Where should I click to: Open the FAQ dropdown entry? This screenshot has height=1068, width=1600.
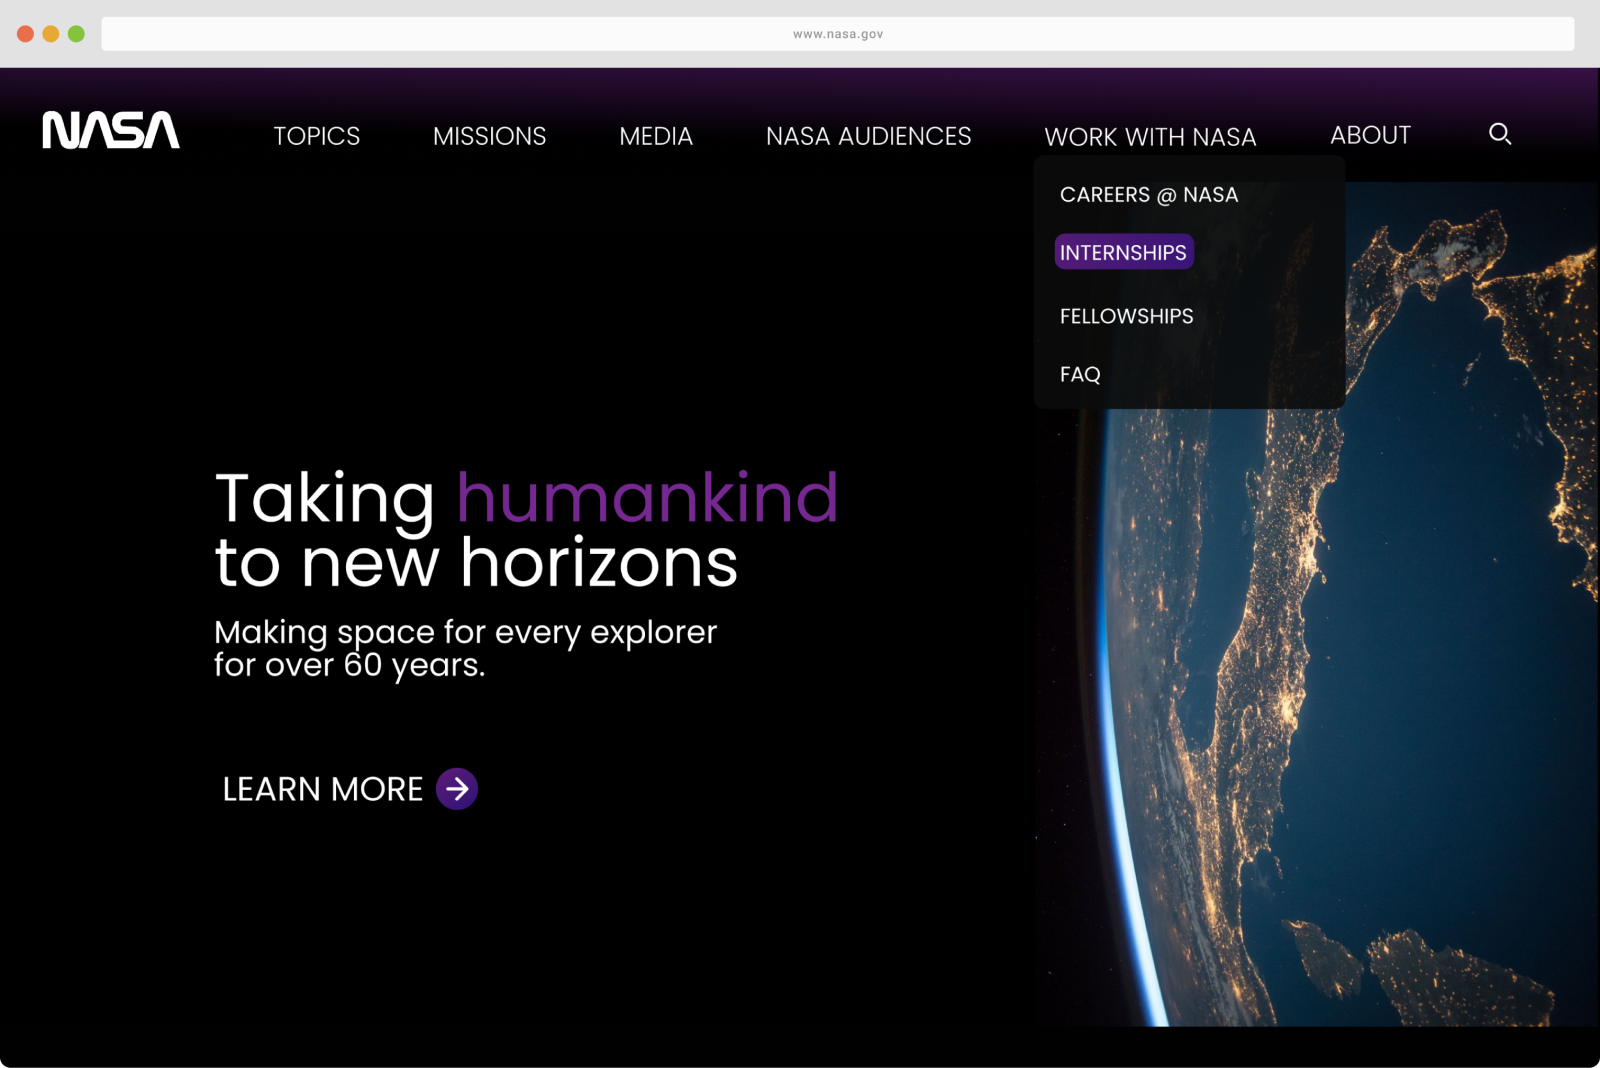point(1080,374)
